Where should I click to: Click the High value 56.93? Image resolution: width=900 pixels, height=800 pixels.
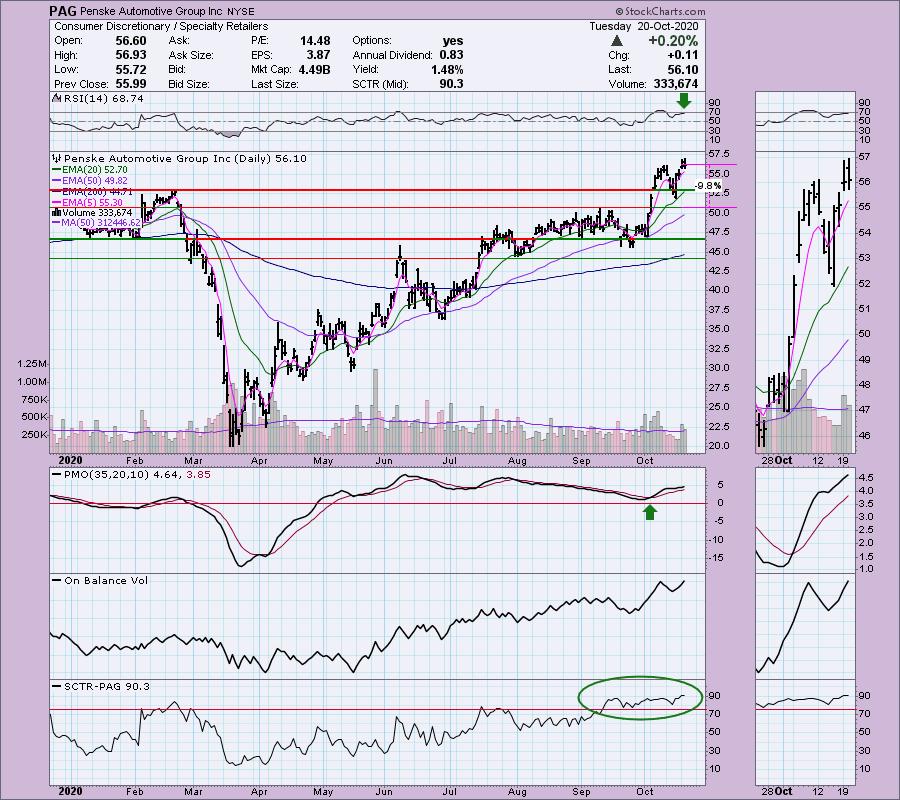(131, 55)
